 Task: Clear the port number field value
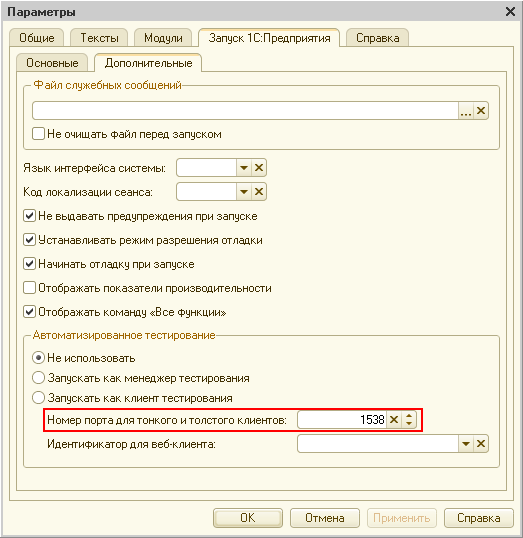tap(394, 420)
